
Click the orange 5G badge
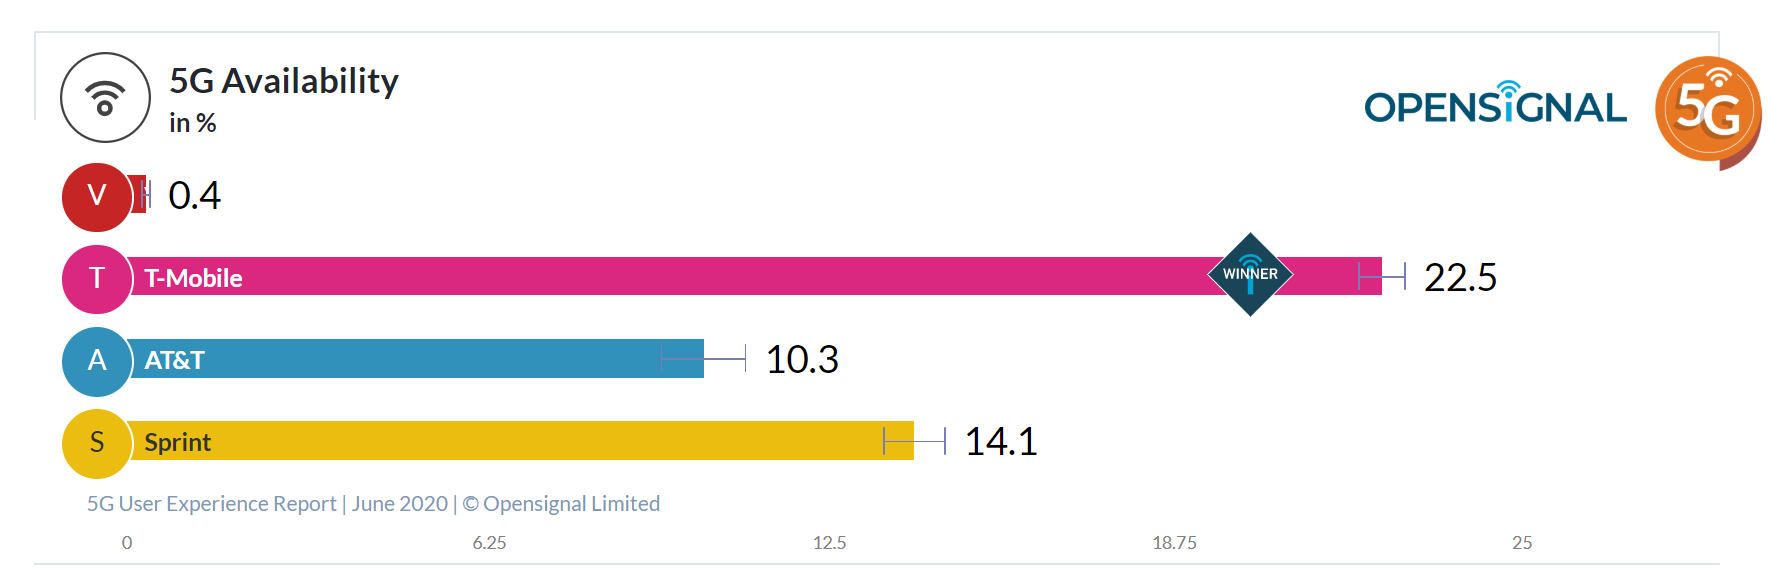coord(1707,110)
